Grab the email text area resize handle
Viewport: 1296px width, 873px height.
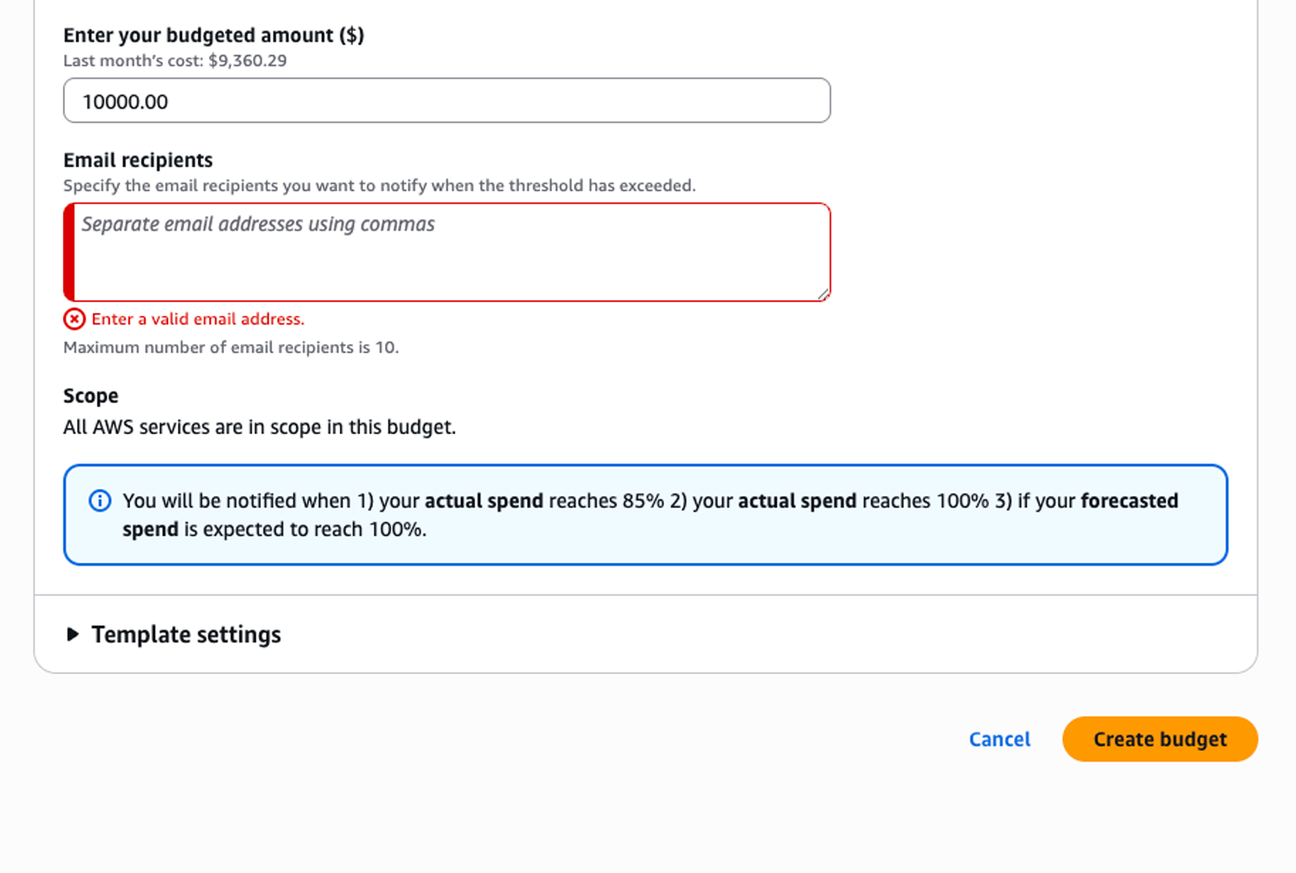point(823,294)
